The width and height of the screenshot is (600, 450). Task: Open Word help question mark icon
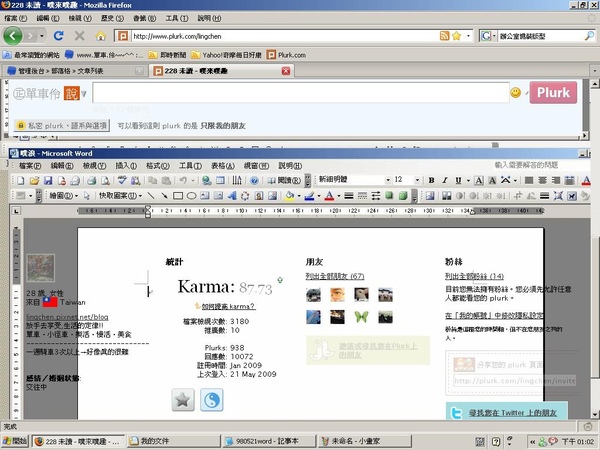[x=254, y=181]
